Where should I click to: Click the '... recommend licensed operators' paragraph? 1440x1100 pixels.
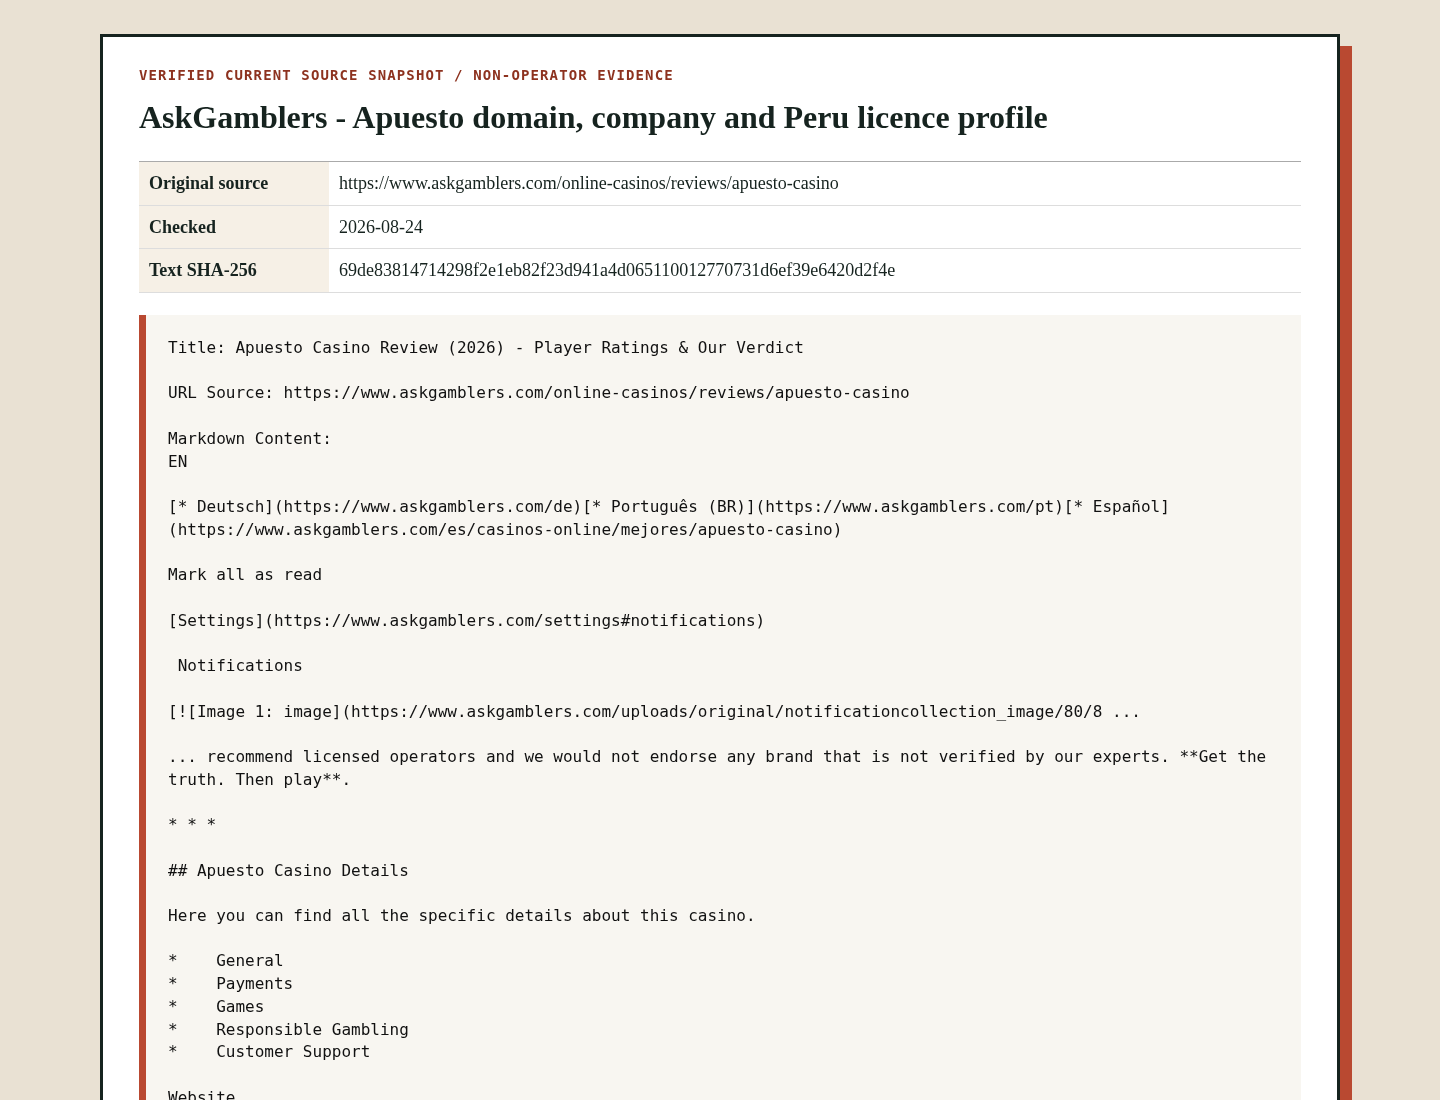pos(717,768)
